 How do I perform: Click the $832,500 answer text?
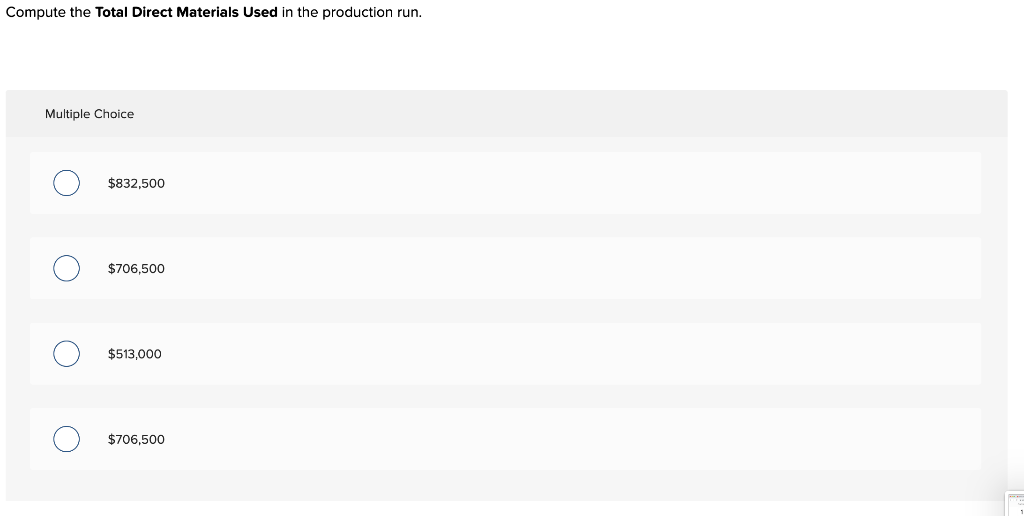pos(136,183)
